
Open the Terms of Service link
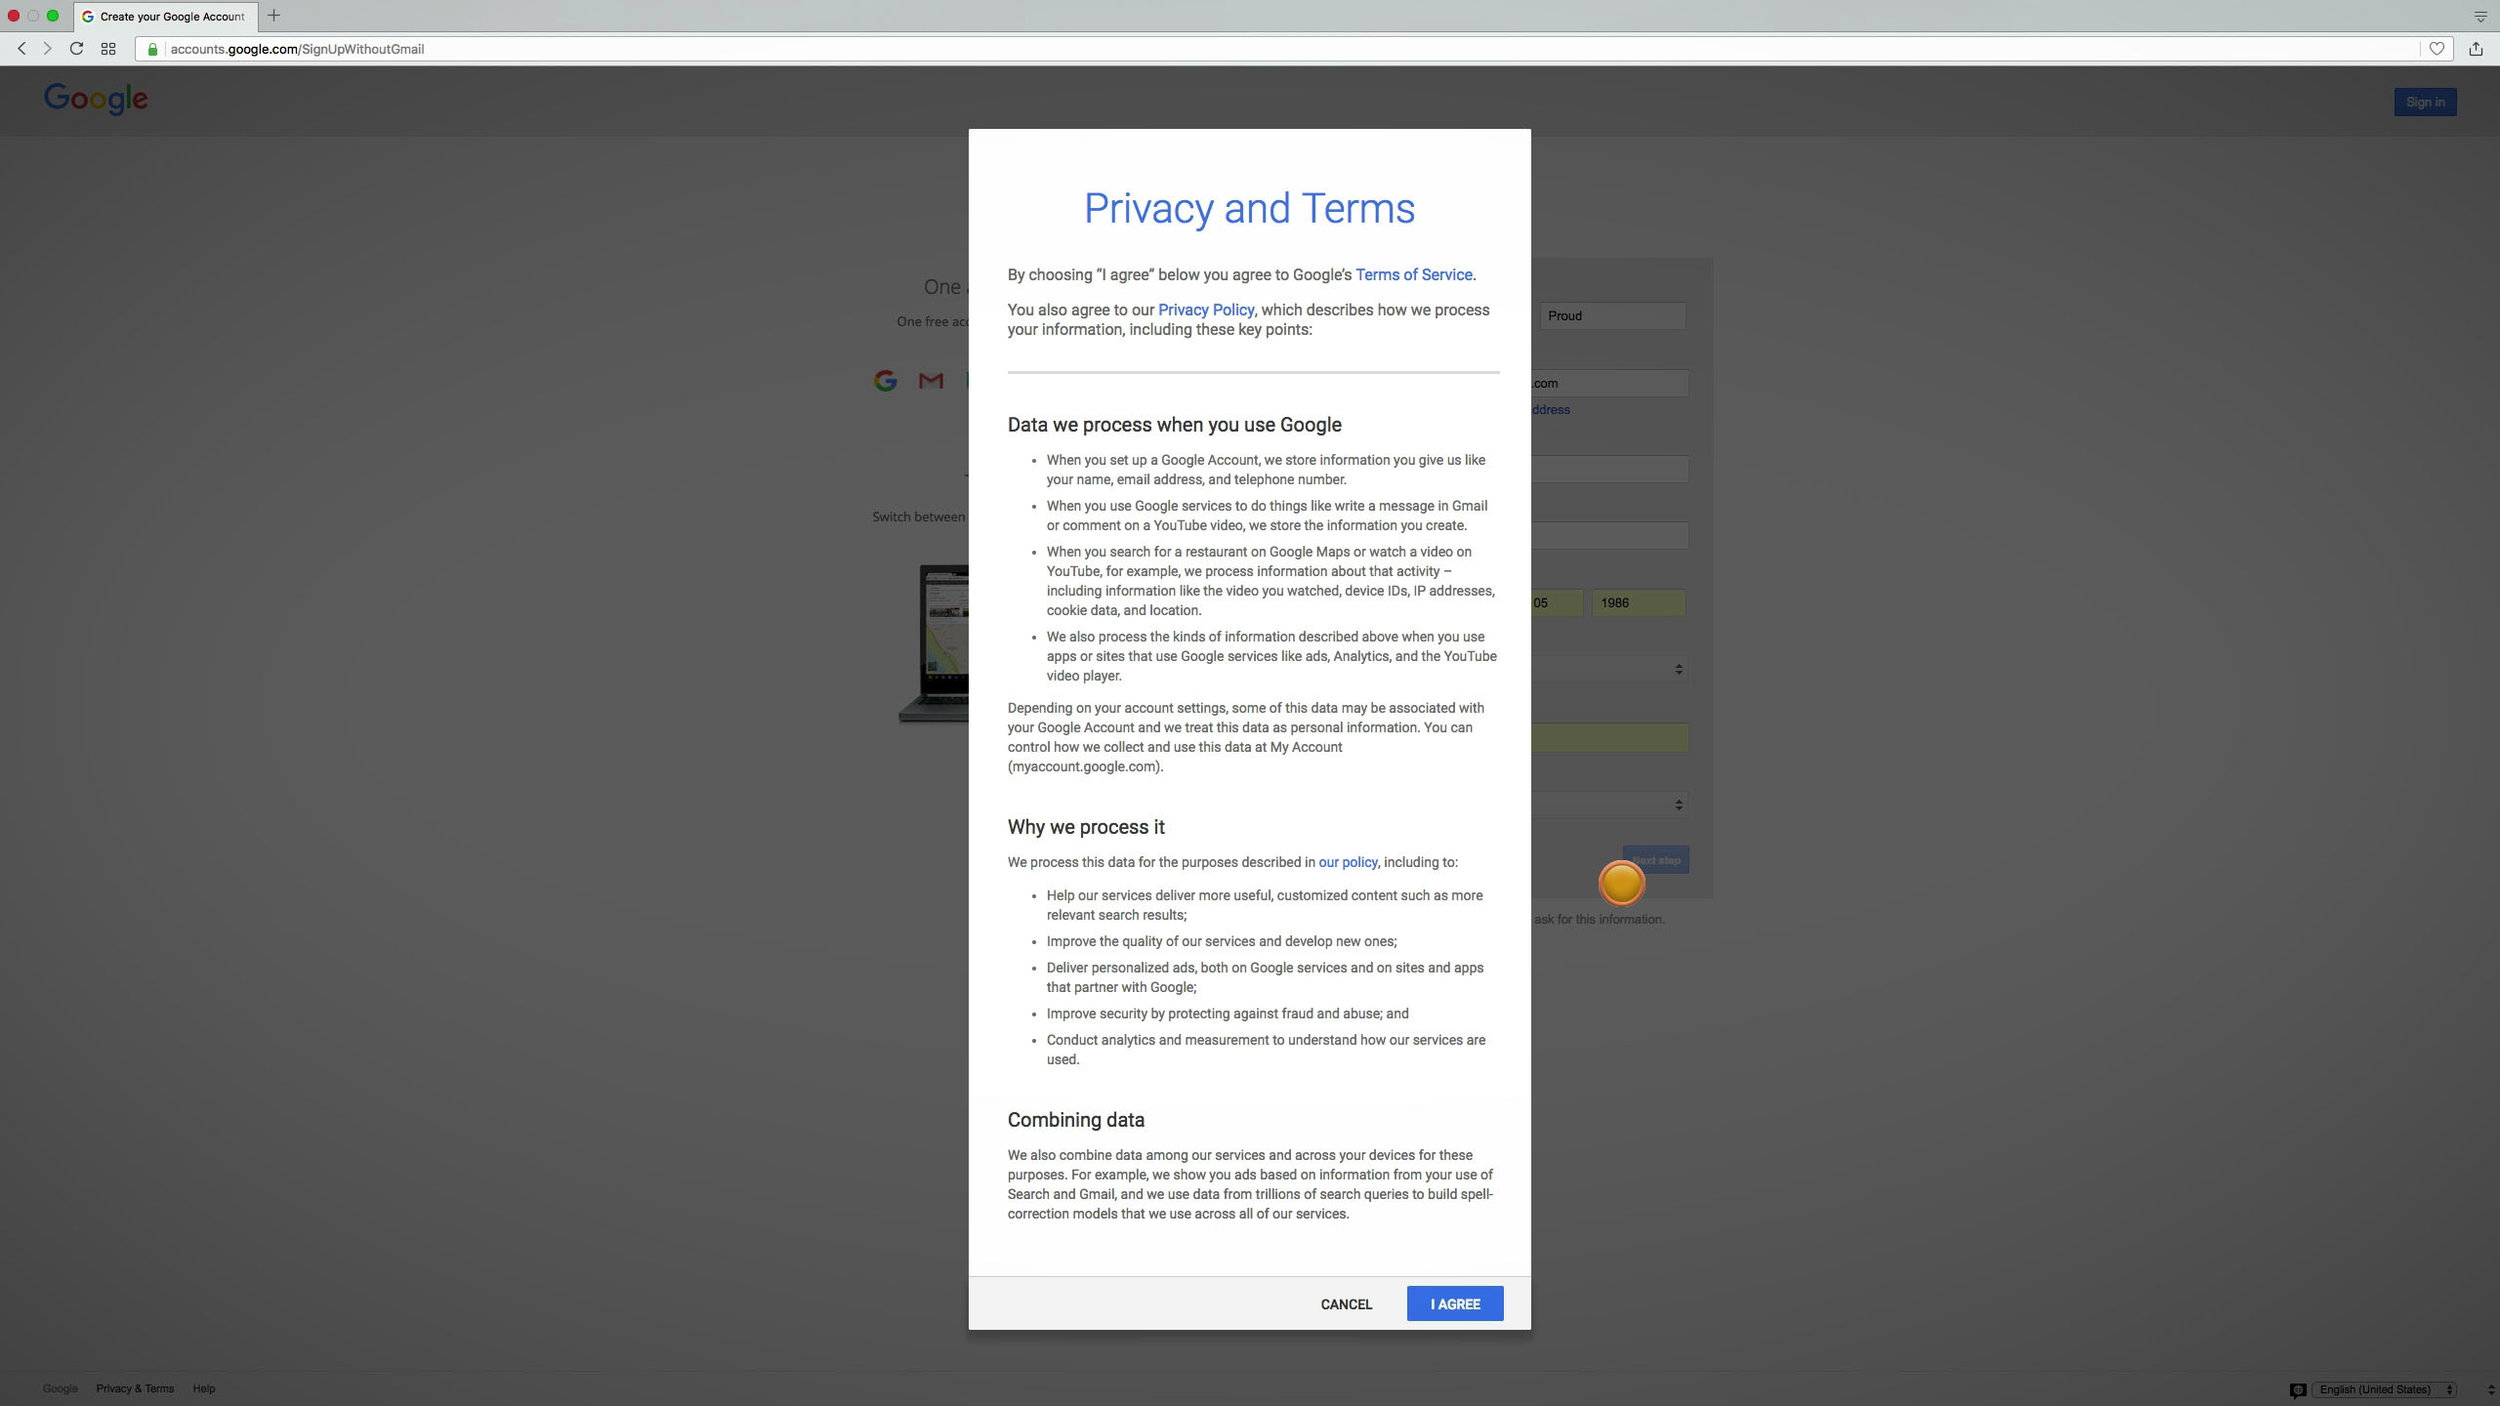(x=1413, y=274)
